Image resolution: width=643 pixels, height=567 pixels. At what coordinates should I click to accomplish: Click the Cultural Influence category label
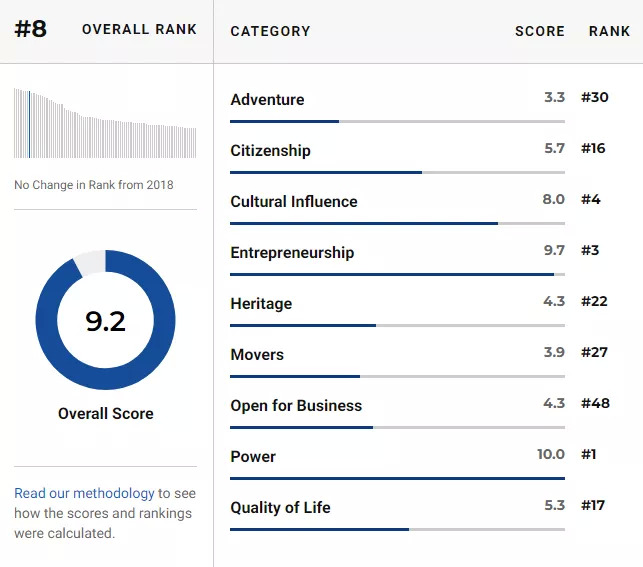tap(293, 201)
